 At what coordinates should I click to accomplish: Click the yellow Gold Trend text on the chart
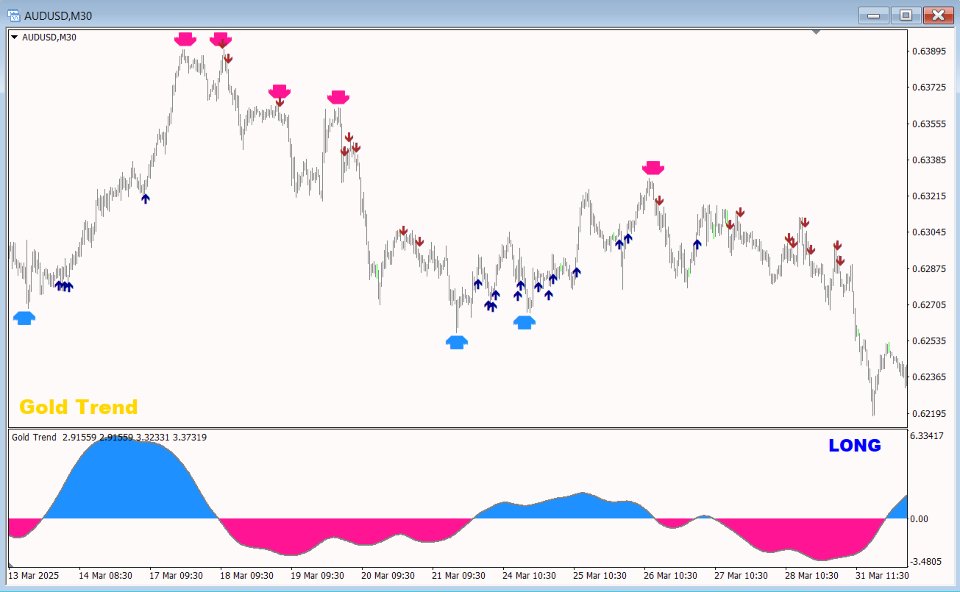pos(77,406)
